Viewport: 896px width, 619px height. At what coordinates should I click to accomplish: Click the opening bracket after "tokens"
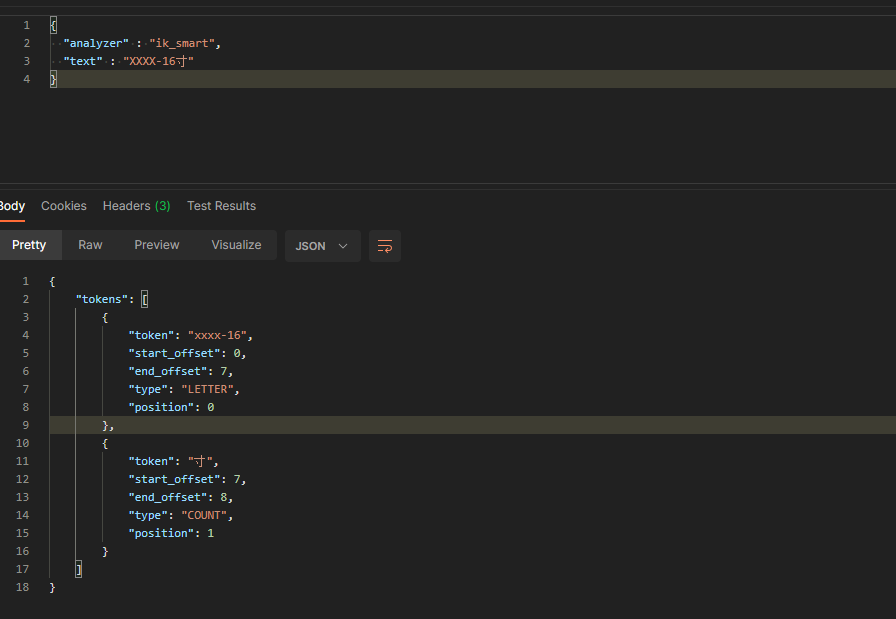145,299
